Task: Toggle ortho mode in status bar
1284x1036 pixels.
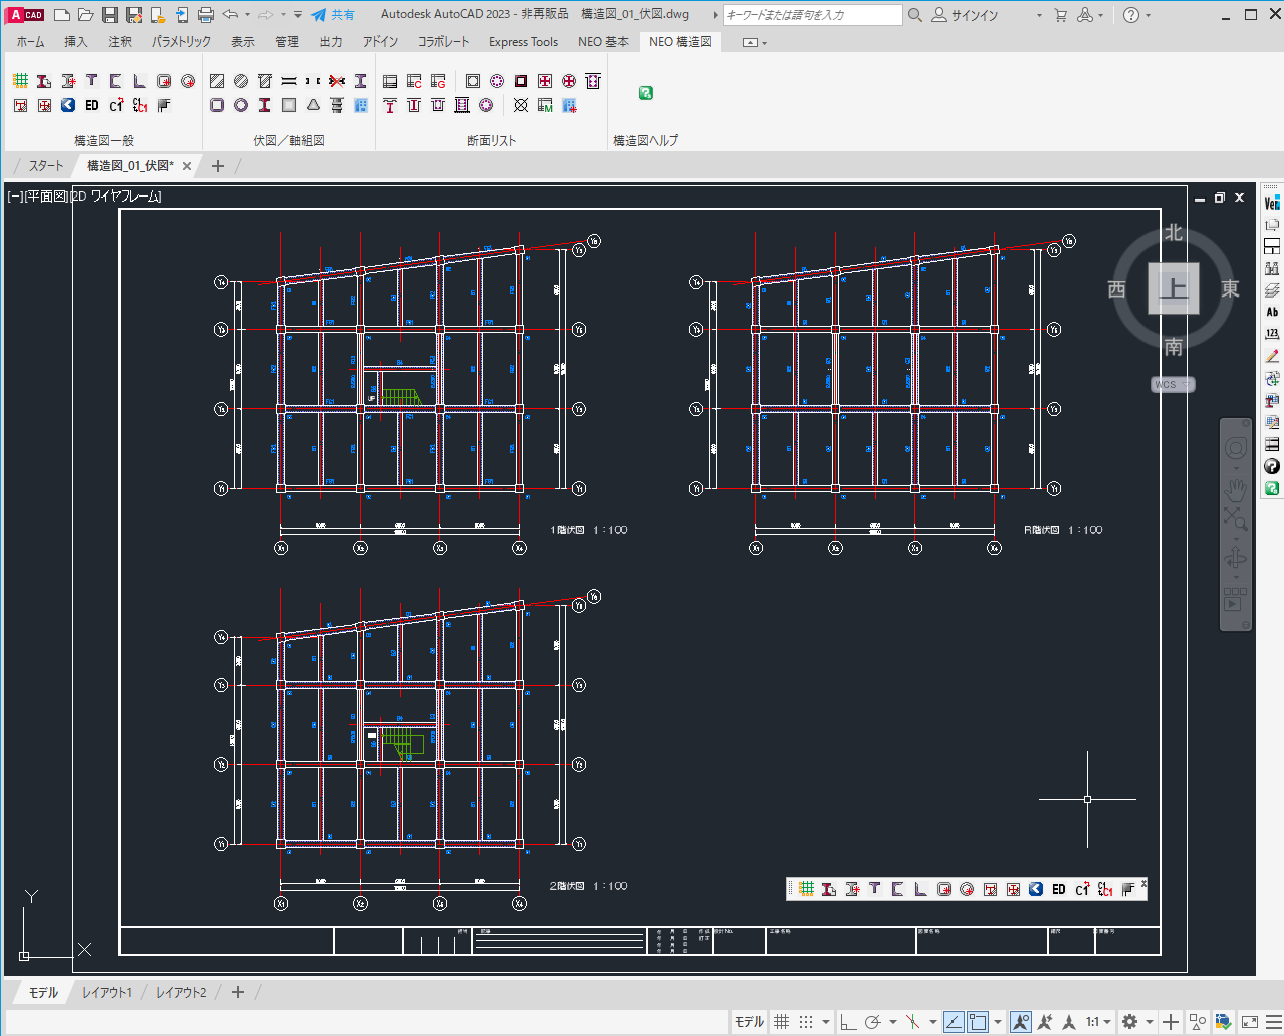Action: point(848,1022)
